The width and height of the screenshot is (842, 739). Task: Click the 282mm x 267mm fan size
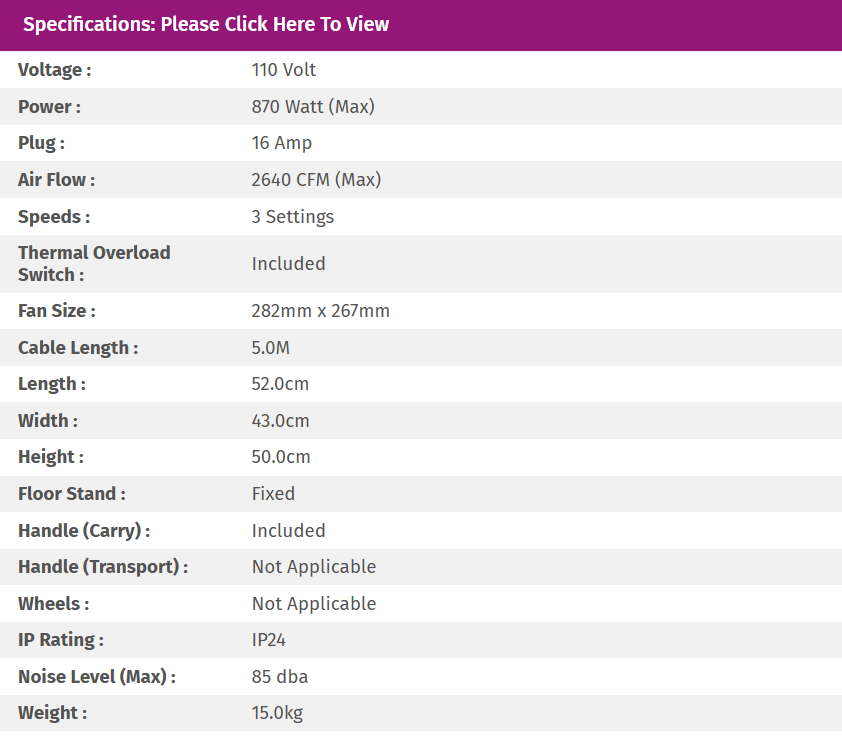click(x=321, y=311)
